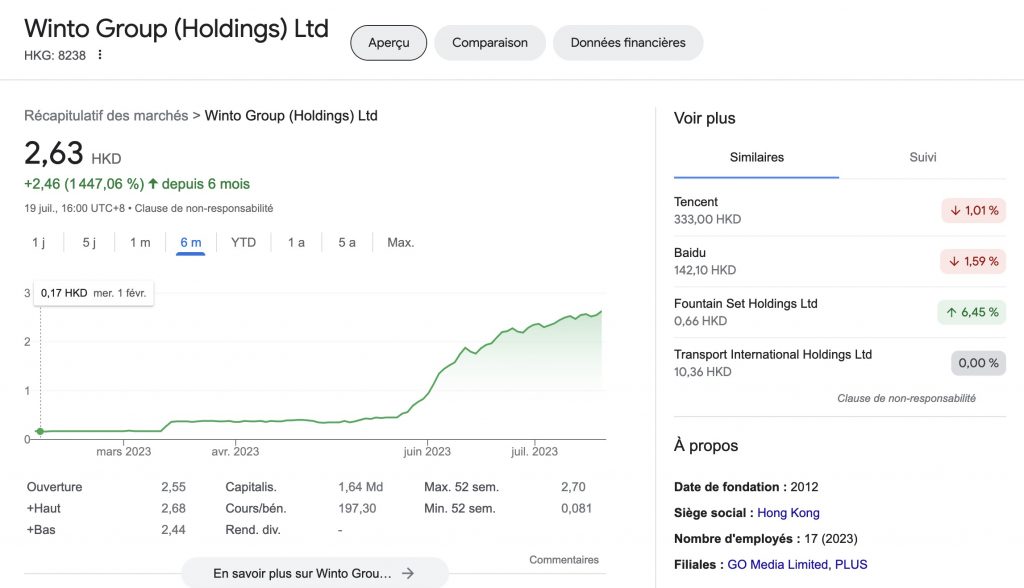This screenshot has height=588, width=1024.
Task: Select the Max. chart range
Action: (400, 242)
